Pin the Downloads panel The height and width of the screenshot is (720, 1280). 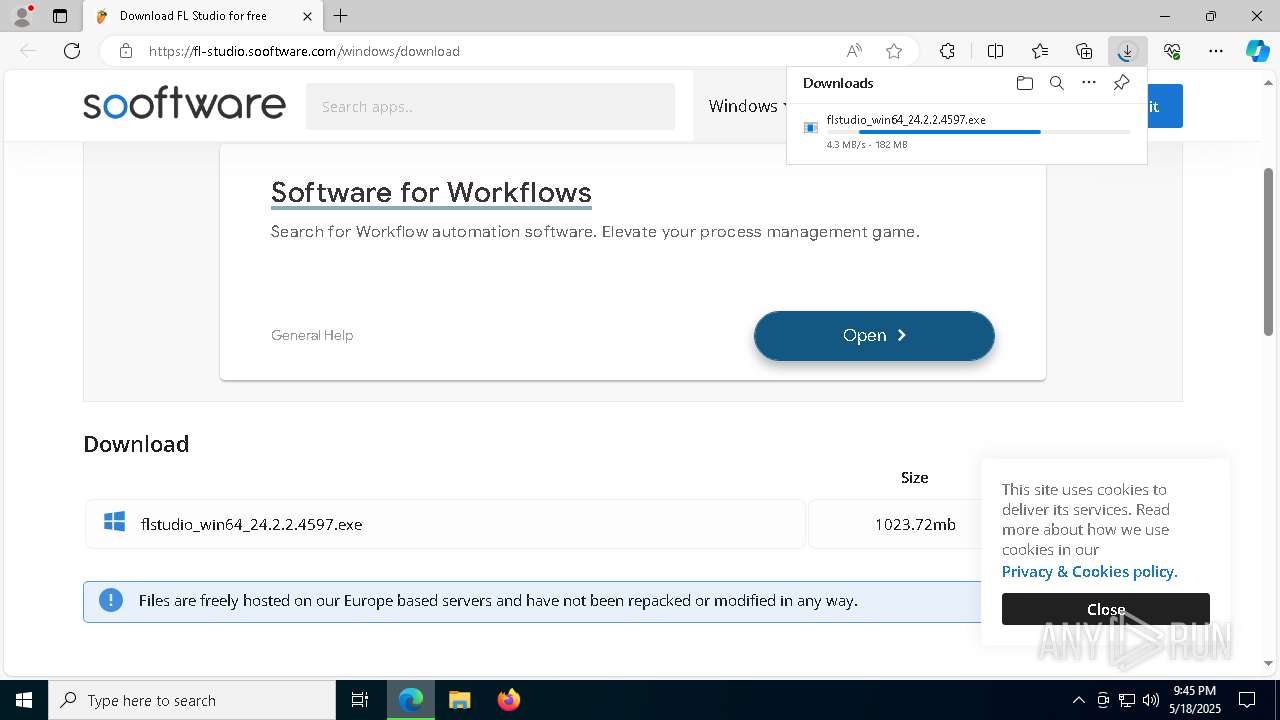click(1121, 83)
